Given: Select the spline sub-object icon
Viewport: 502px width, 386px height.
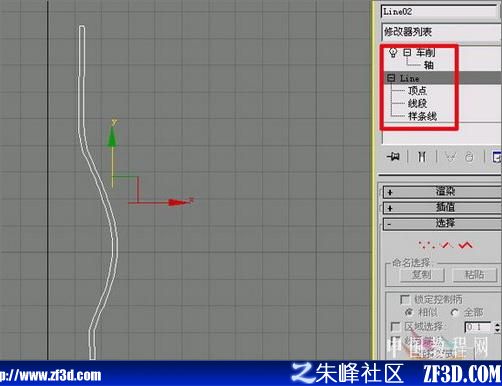Looking at the screenshot, I should point(465,245).
